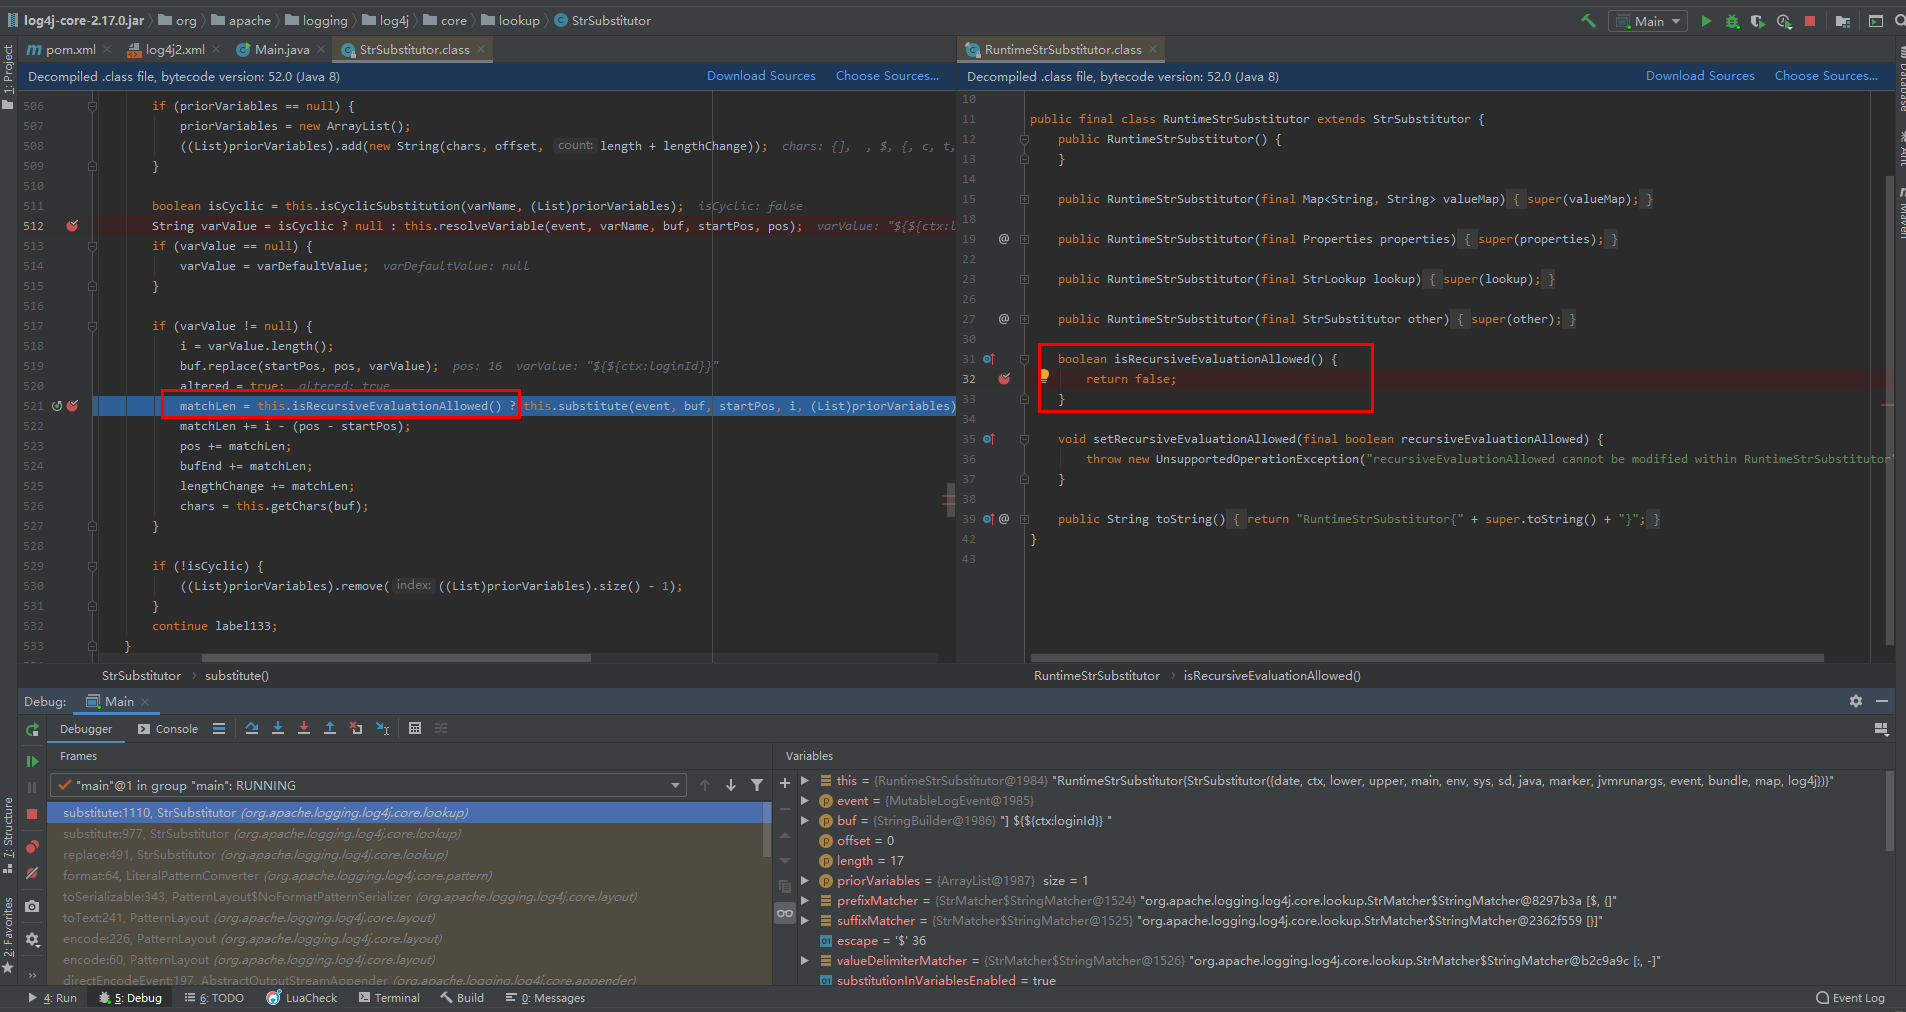This screenshot has width=1906, height=1012.
Task: Open the thread selector "main"@1 dropdown
Action: click(x=368, y=785)
